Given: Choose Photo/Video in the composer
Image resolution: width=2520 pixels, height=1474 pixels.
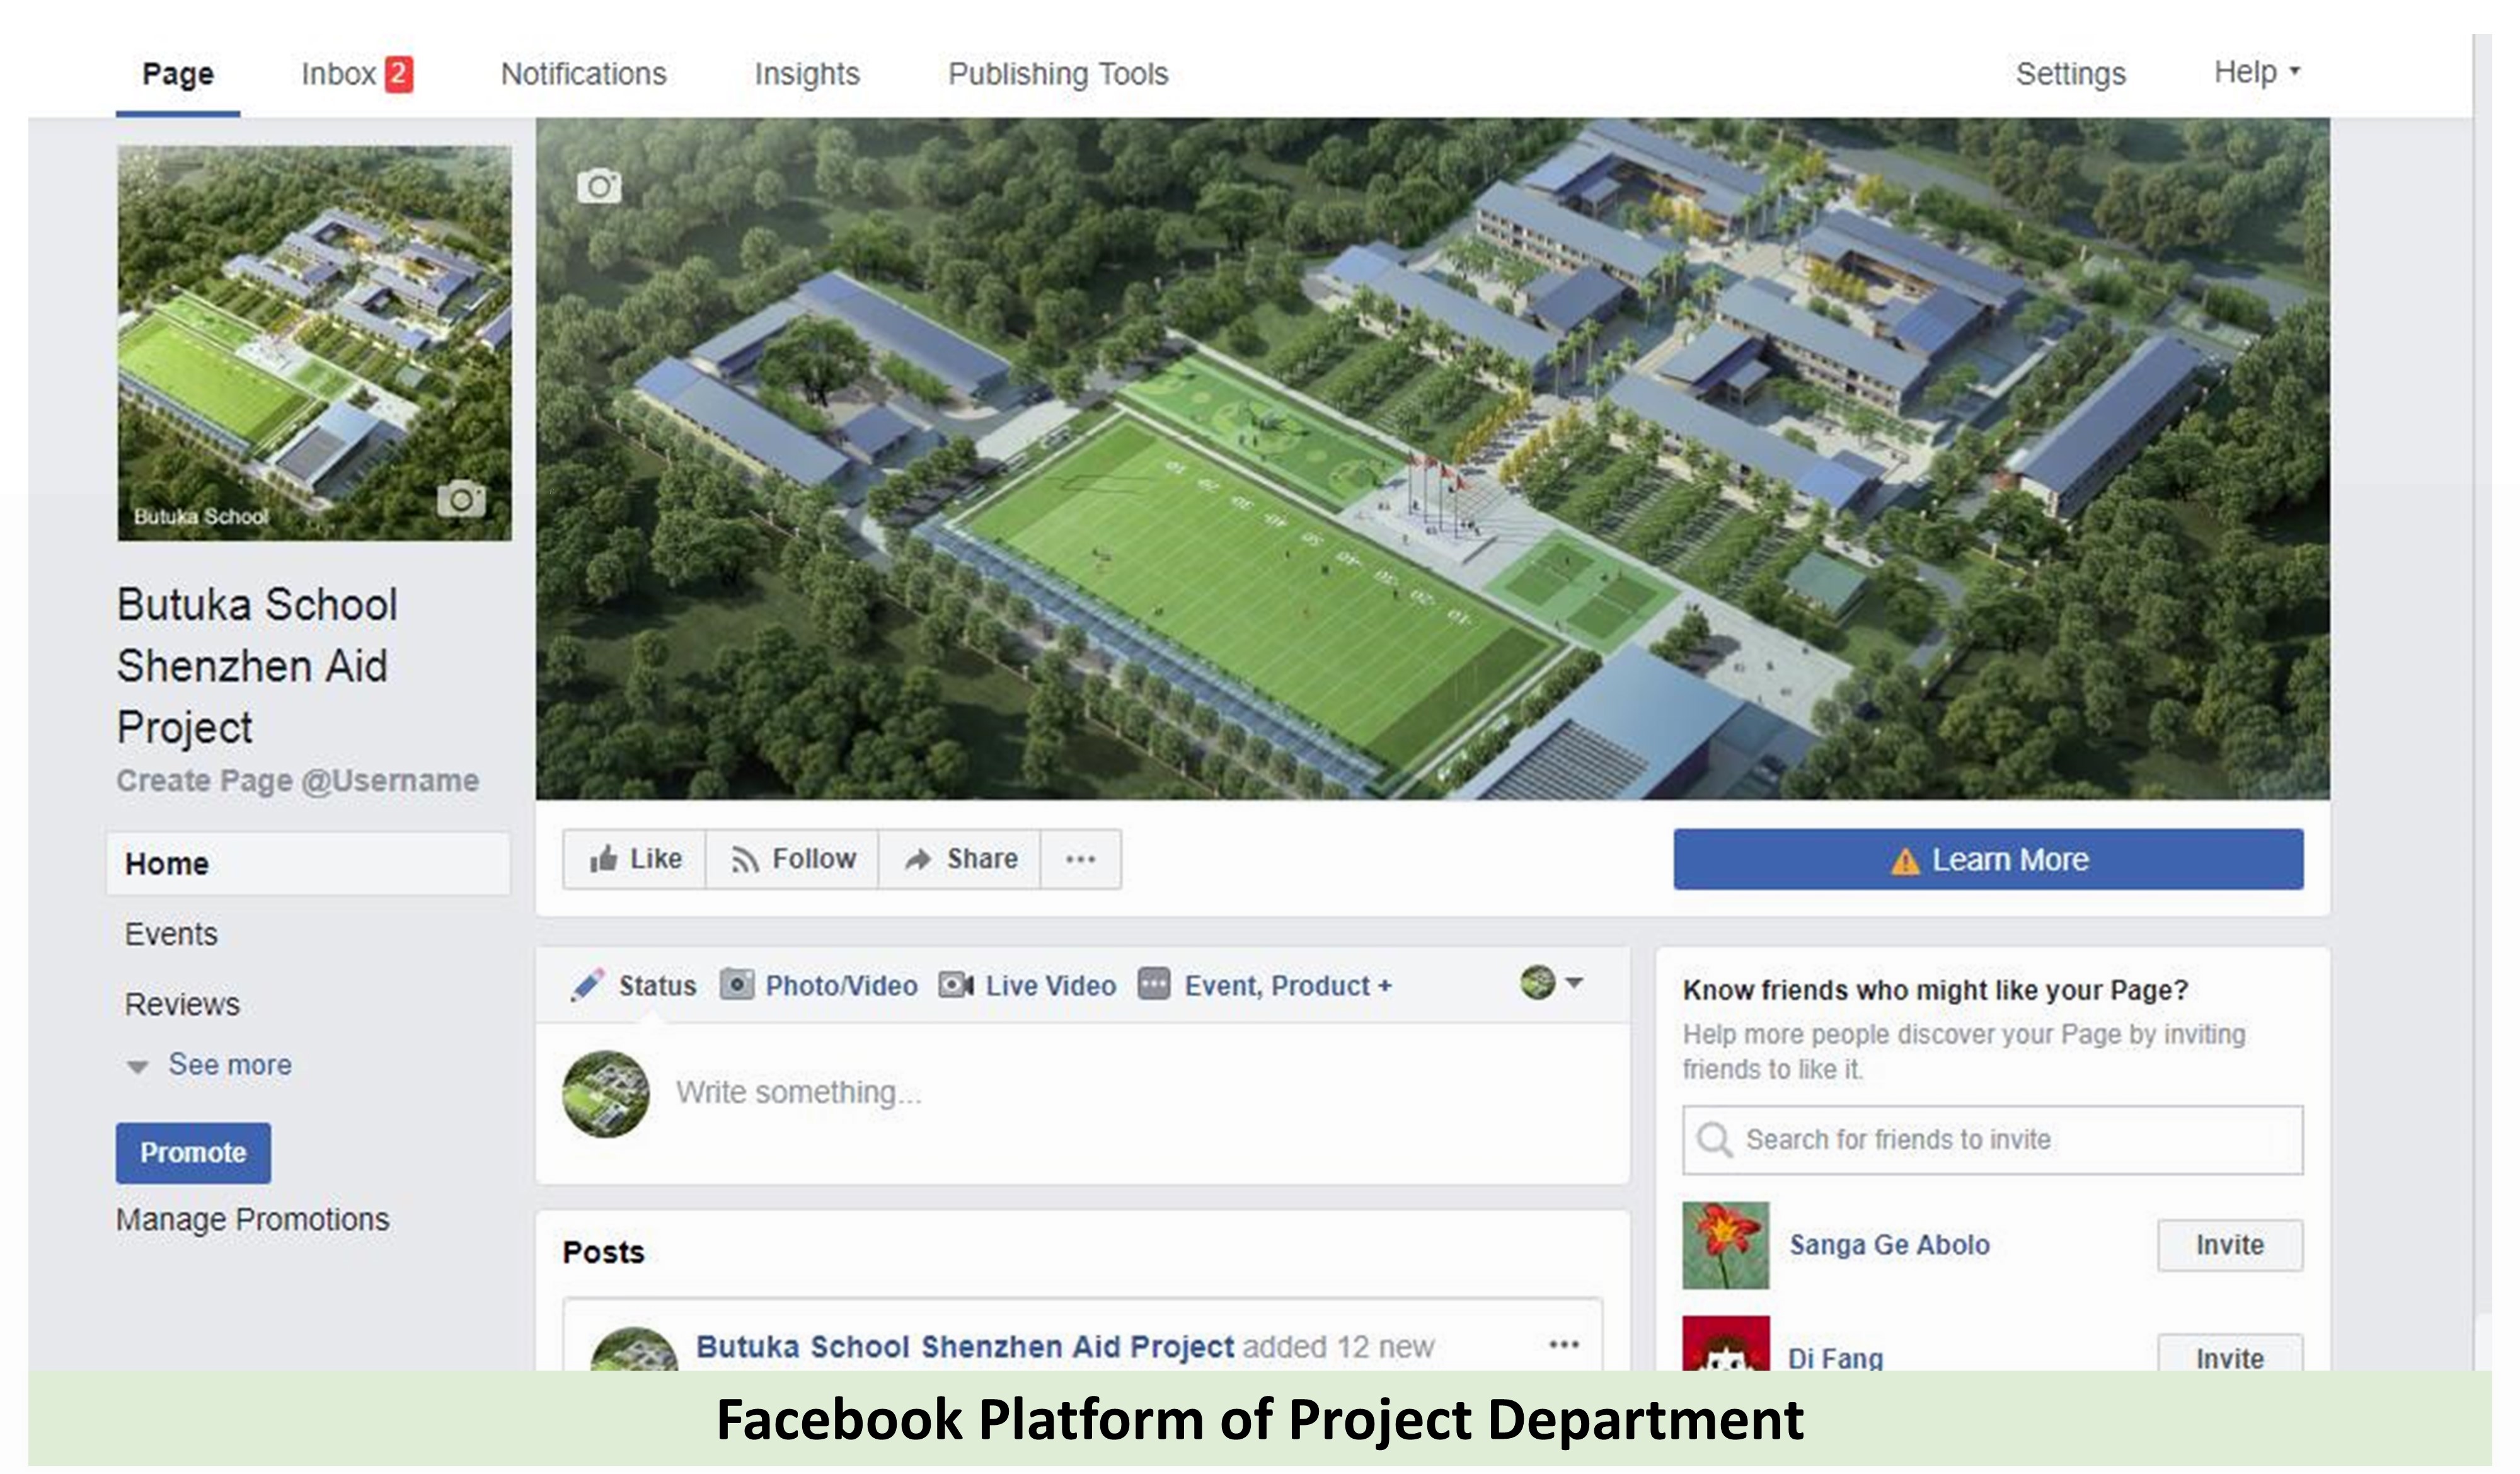Looking at the screenshot, I should pyautogui.click(x=819, y=986).
